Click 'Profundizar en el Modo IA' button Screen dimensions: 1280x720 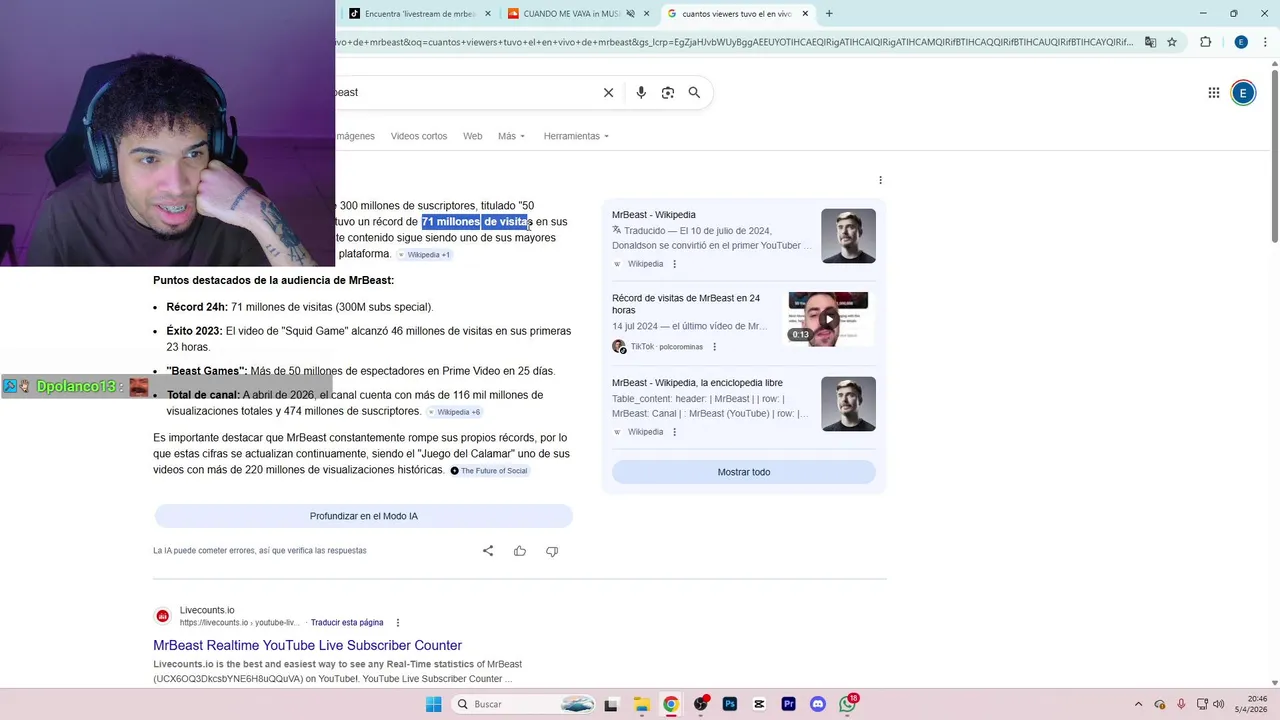(x=364, y=516)
